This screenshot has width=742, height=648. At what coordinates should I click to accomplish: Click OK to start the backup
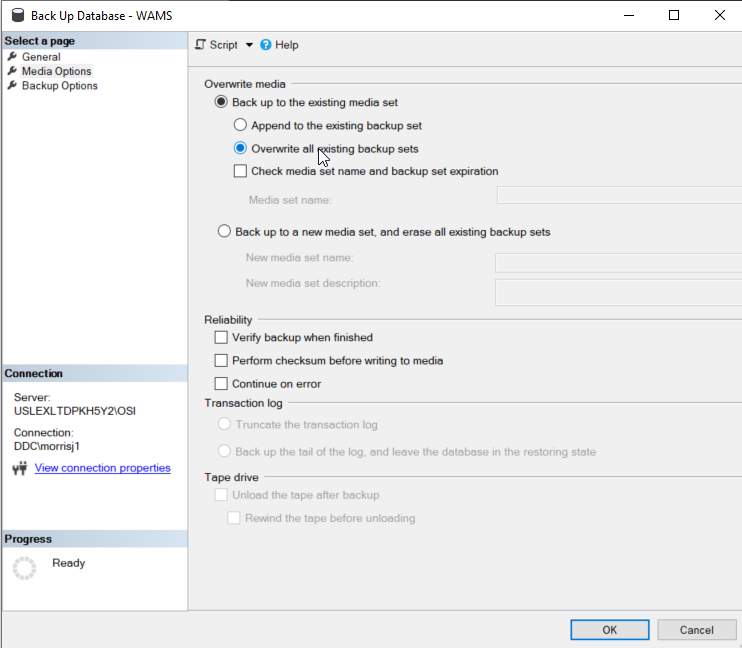click(x=610, y=630)
